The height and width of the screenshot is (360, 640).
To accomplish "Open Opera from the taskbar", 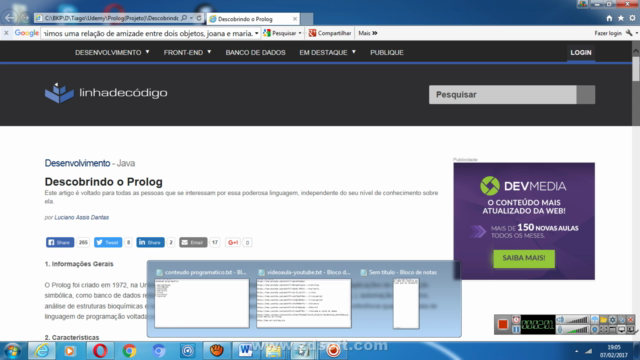I will tap(100, 351).
